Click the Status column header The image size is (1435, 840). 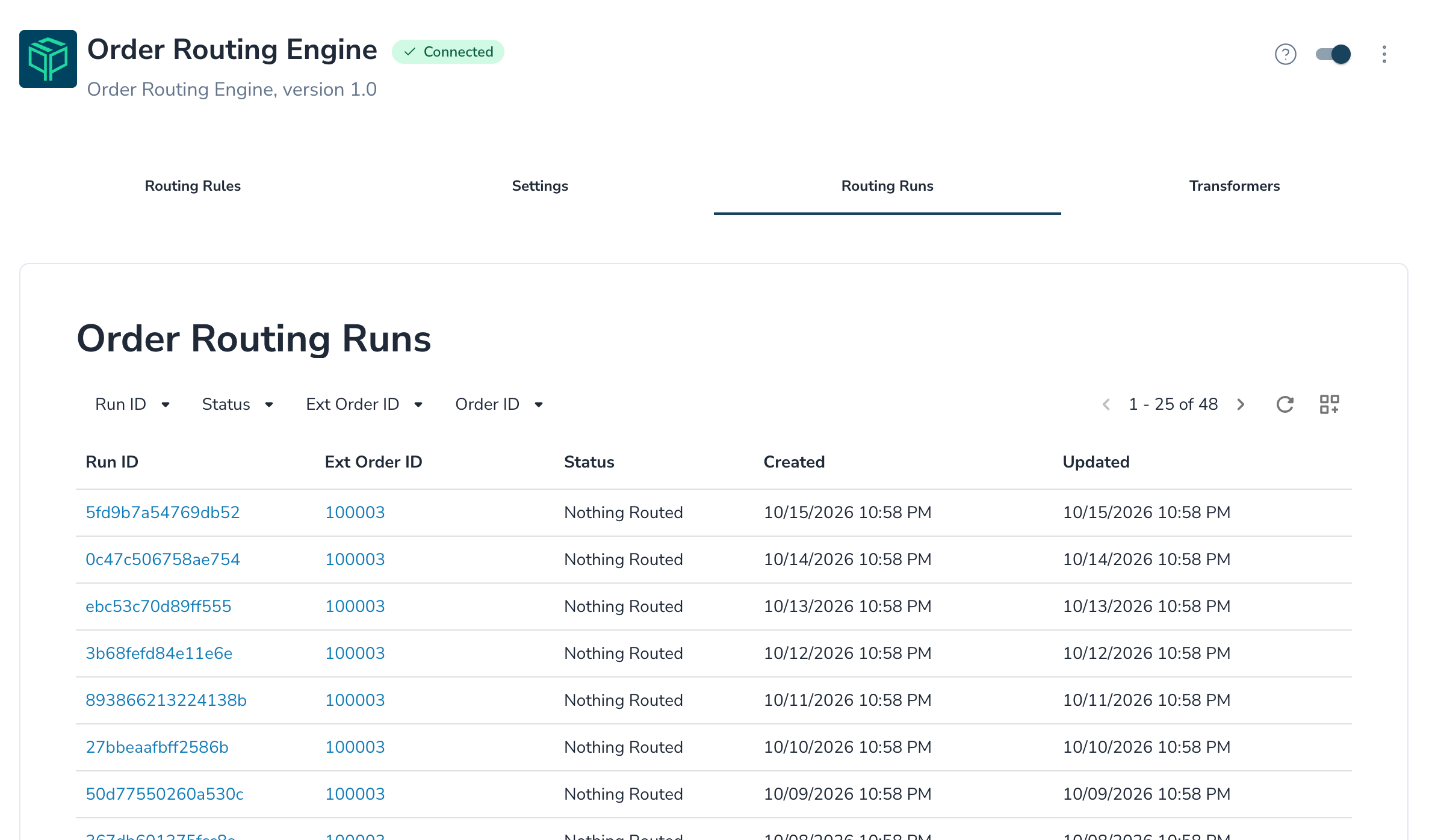coord(589,462)
